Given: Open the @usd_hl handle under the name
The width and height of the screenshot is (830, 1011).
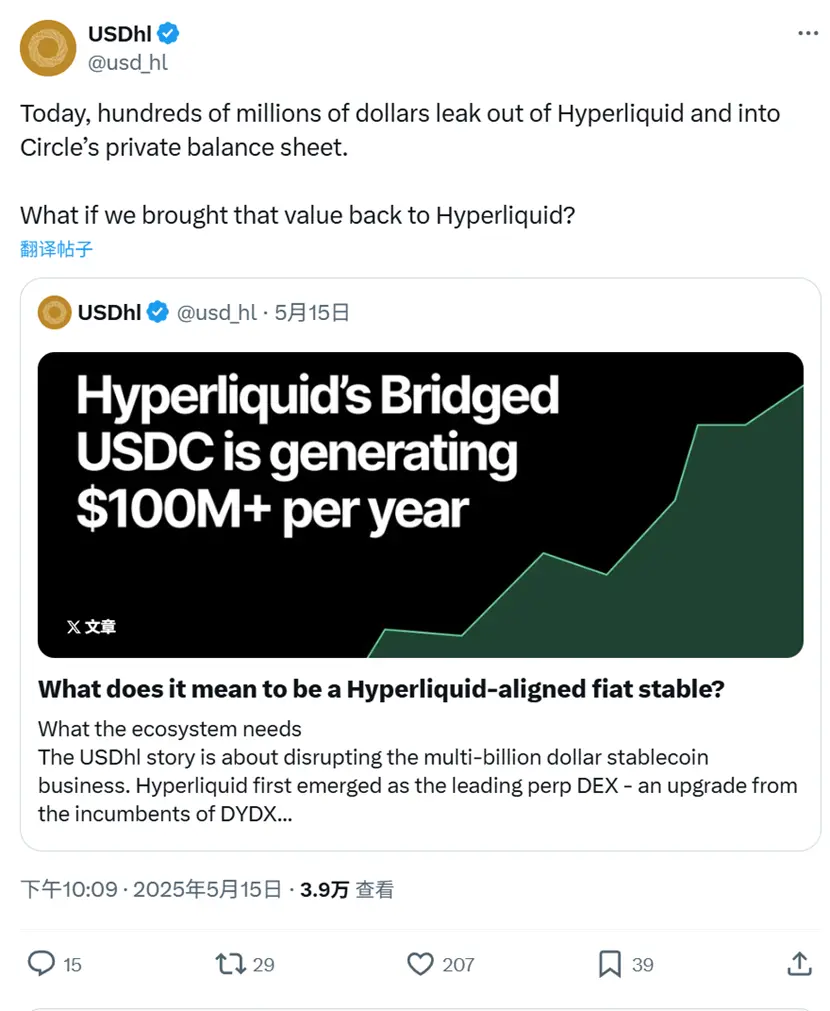Looking at the screenshot, I should click(127, 62).
